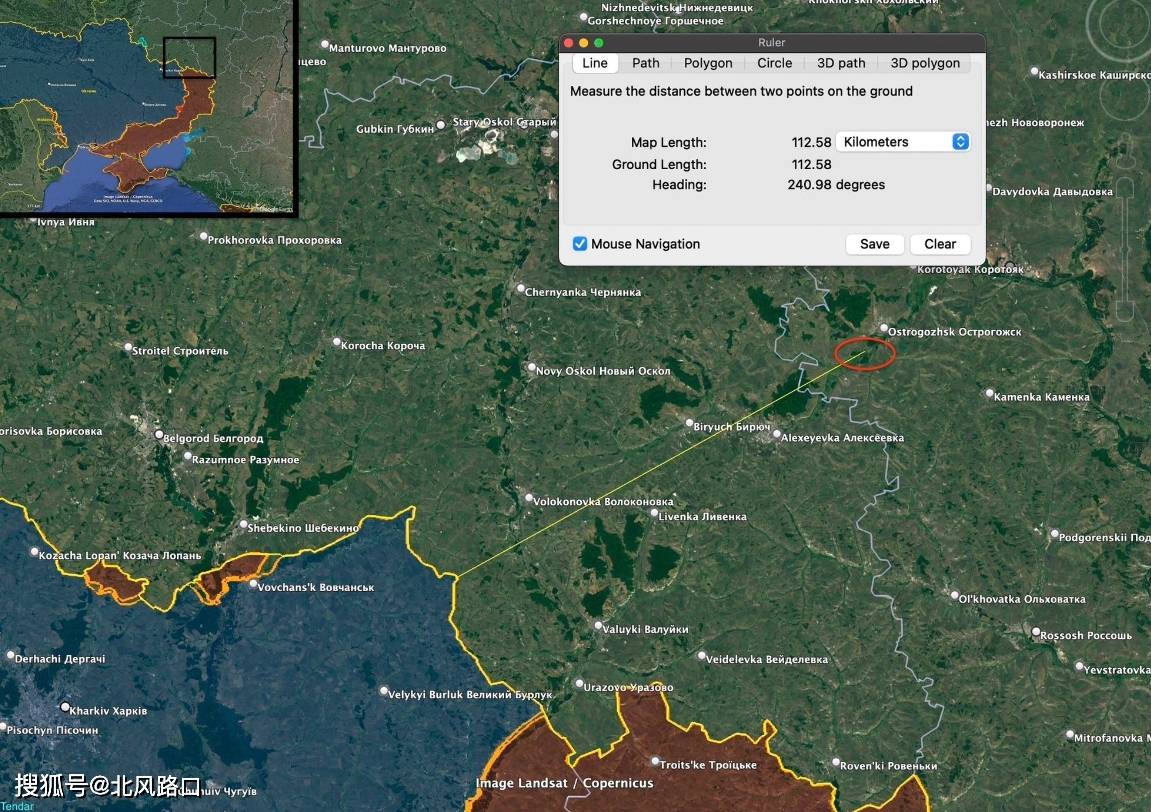This screenshot has width=1151, height=812.
Task: Select the Chernyanka placemark dot
Action: pyautogui.click(x=520, y=289)
